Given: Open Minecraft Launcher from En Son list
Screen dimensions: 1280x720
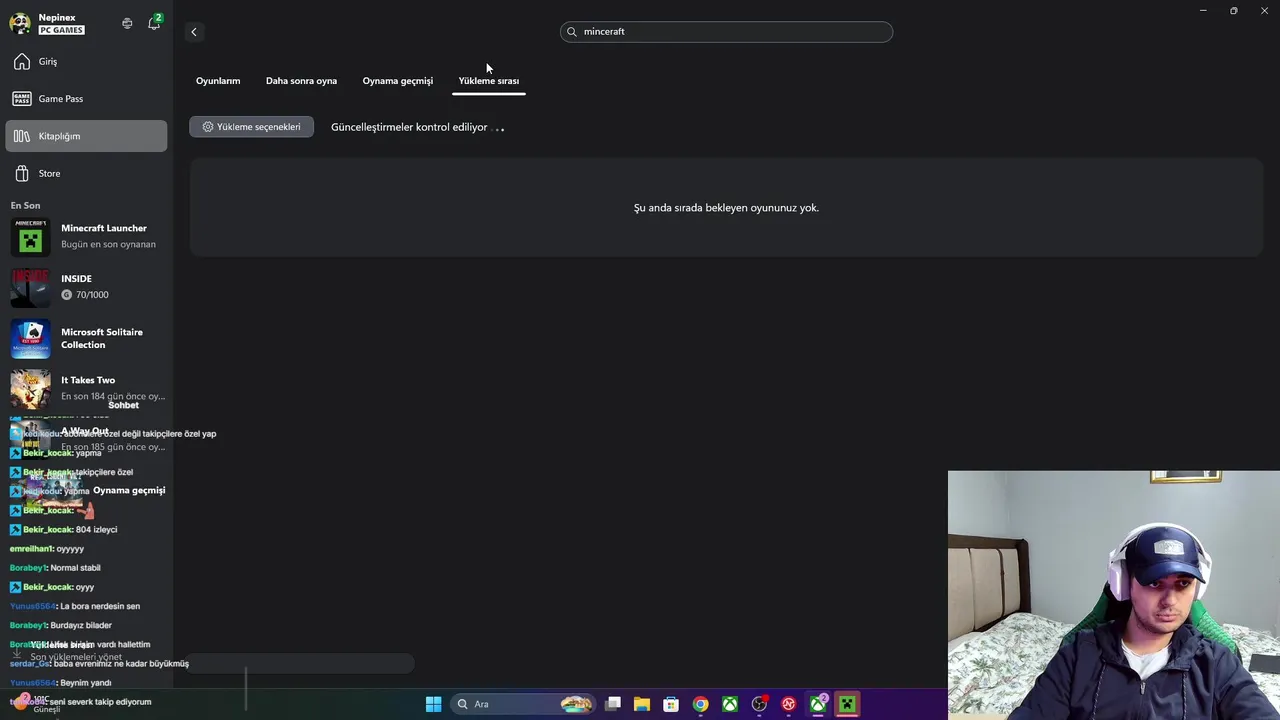Looking at the screenshot, I should 86,236.
